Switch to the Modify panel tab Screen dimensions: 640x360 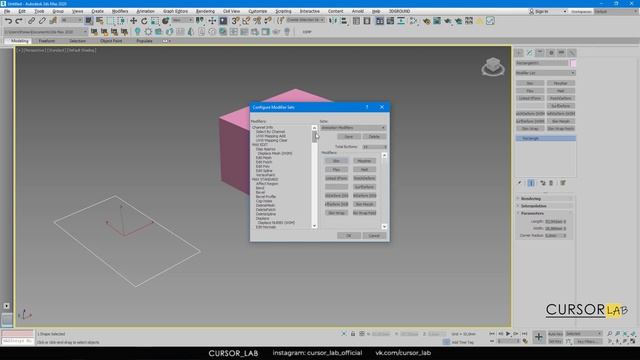[x=529, y=53]
